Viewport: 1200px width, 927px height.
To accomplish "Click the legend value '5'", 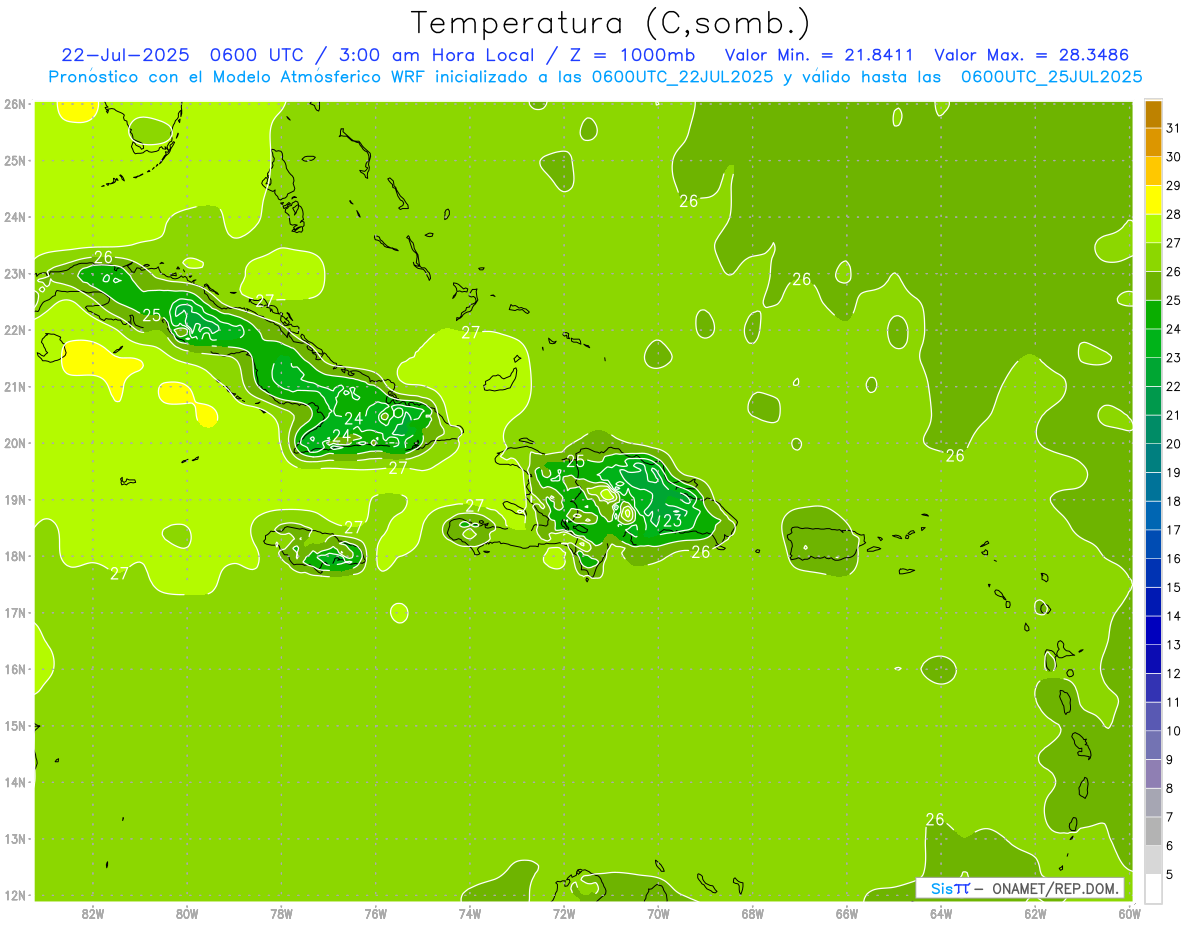I will tap(1170, 873).
